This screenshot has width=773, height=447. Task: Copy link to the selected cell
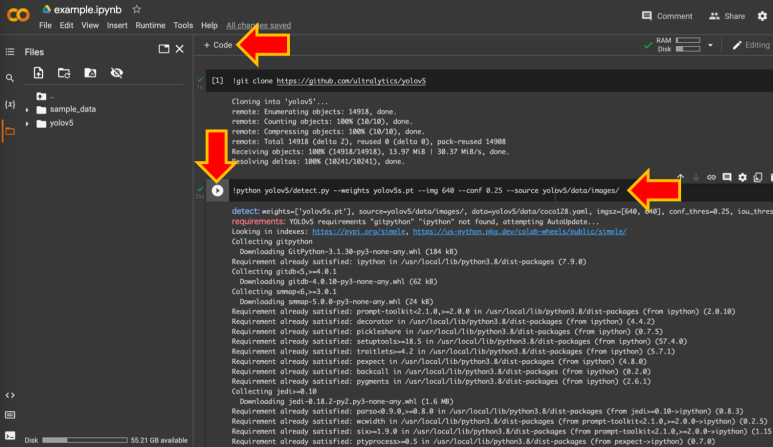711,177
